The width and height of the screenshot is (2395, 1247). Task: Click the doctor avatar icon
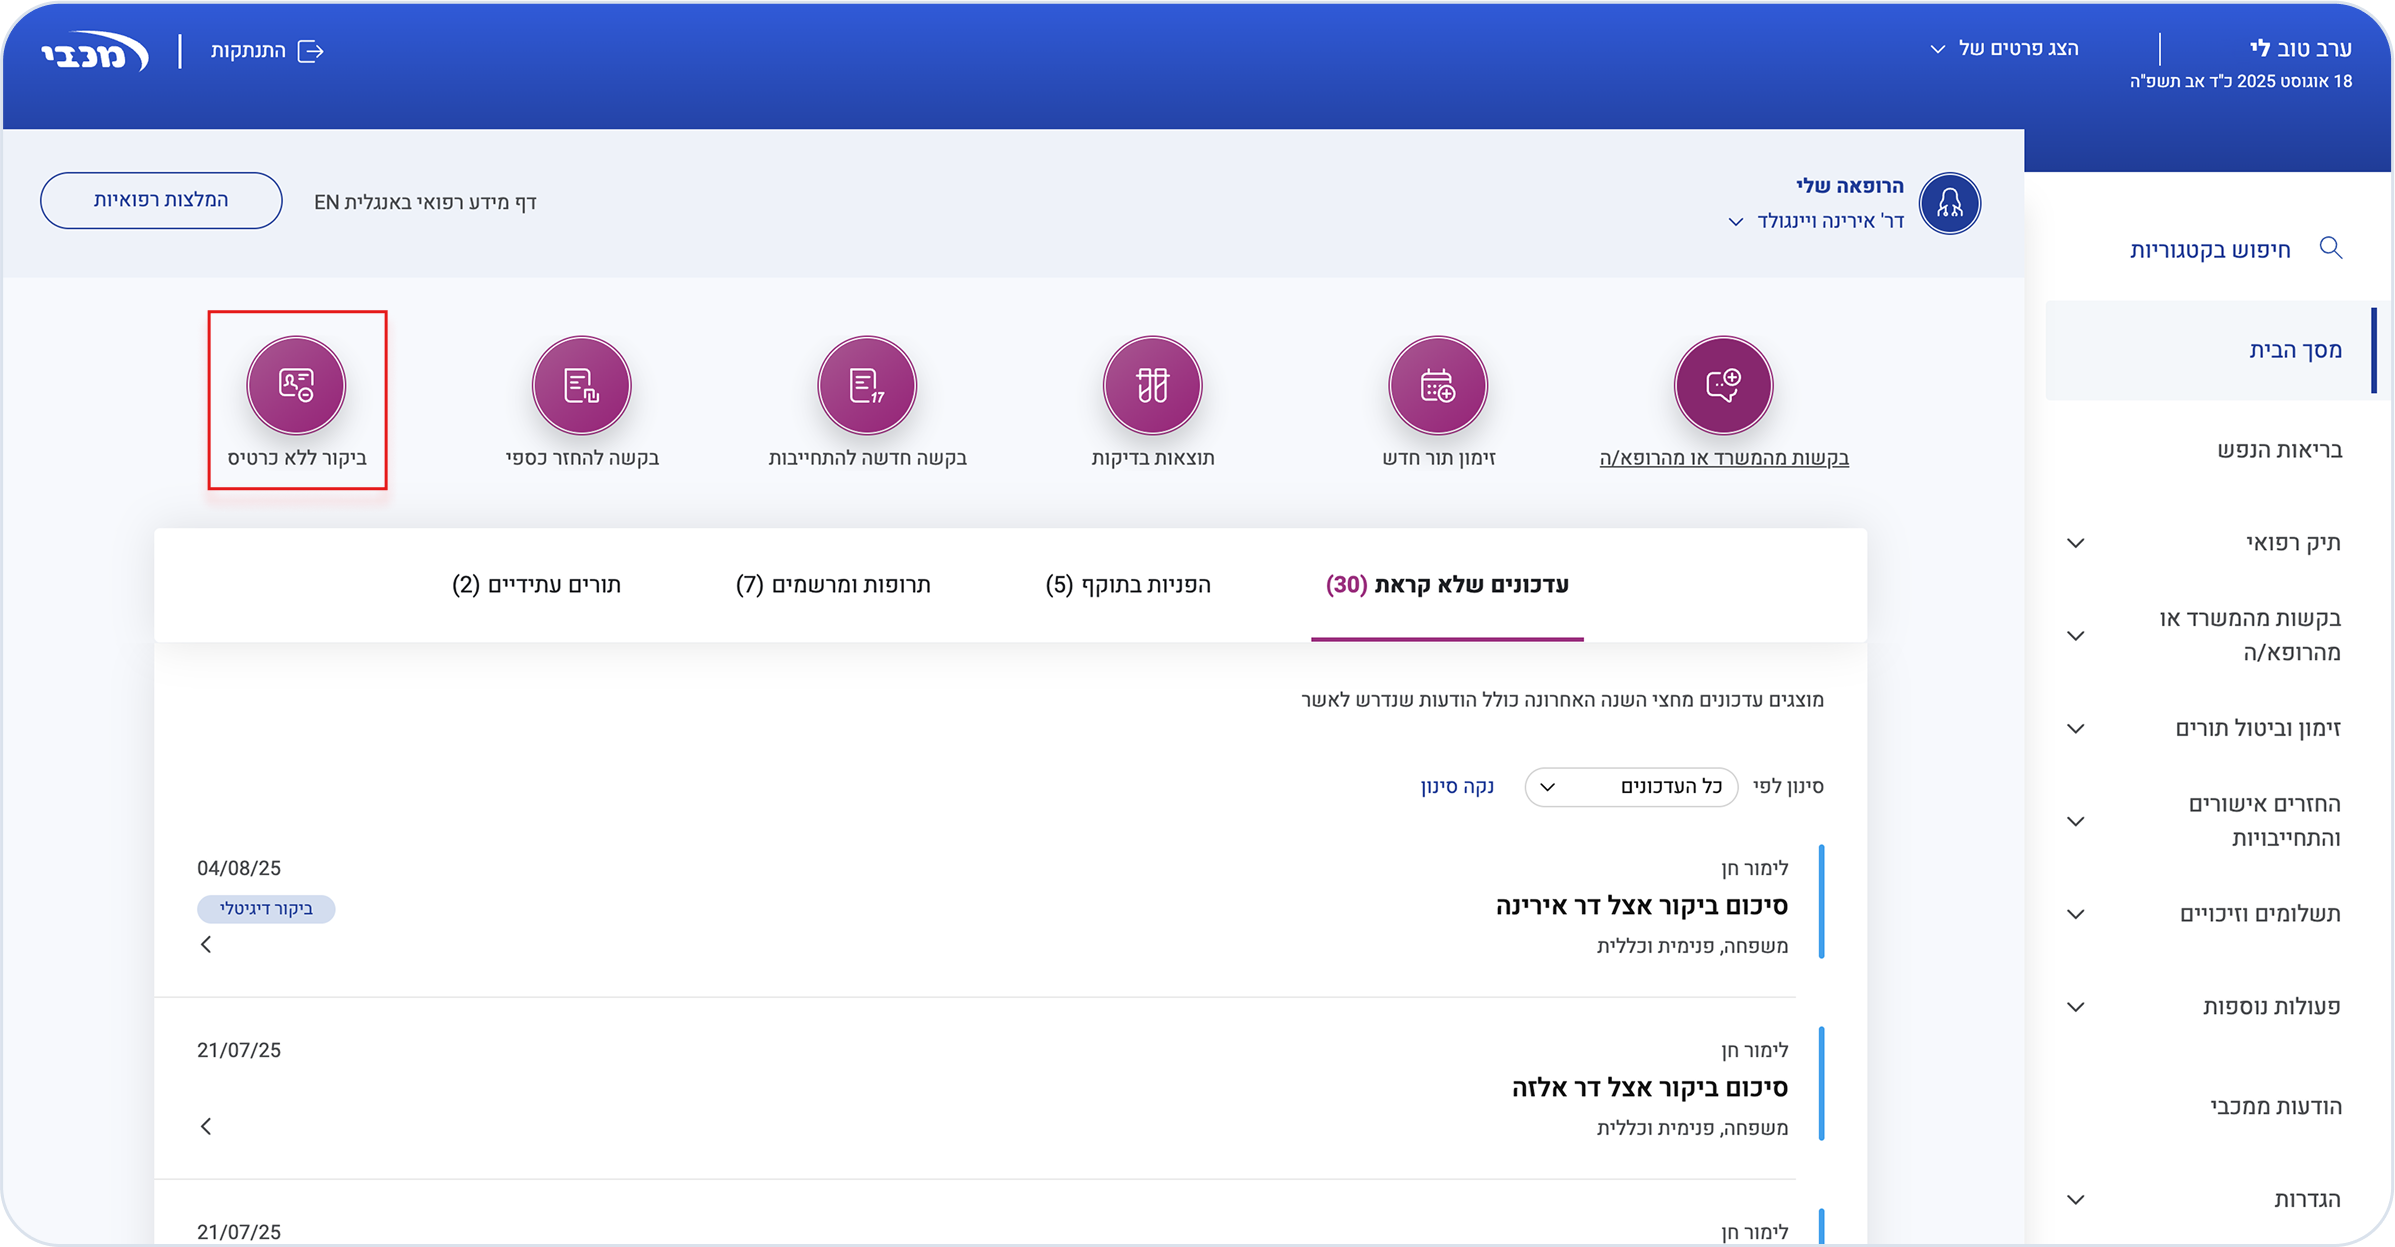tap(1949, 204)
